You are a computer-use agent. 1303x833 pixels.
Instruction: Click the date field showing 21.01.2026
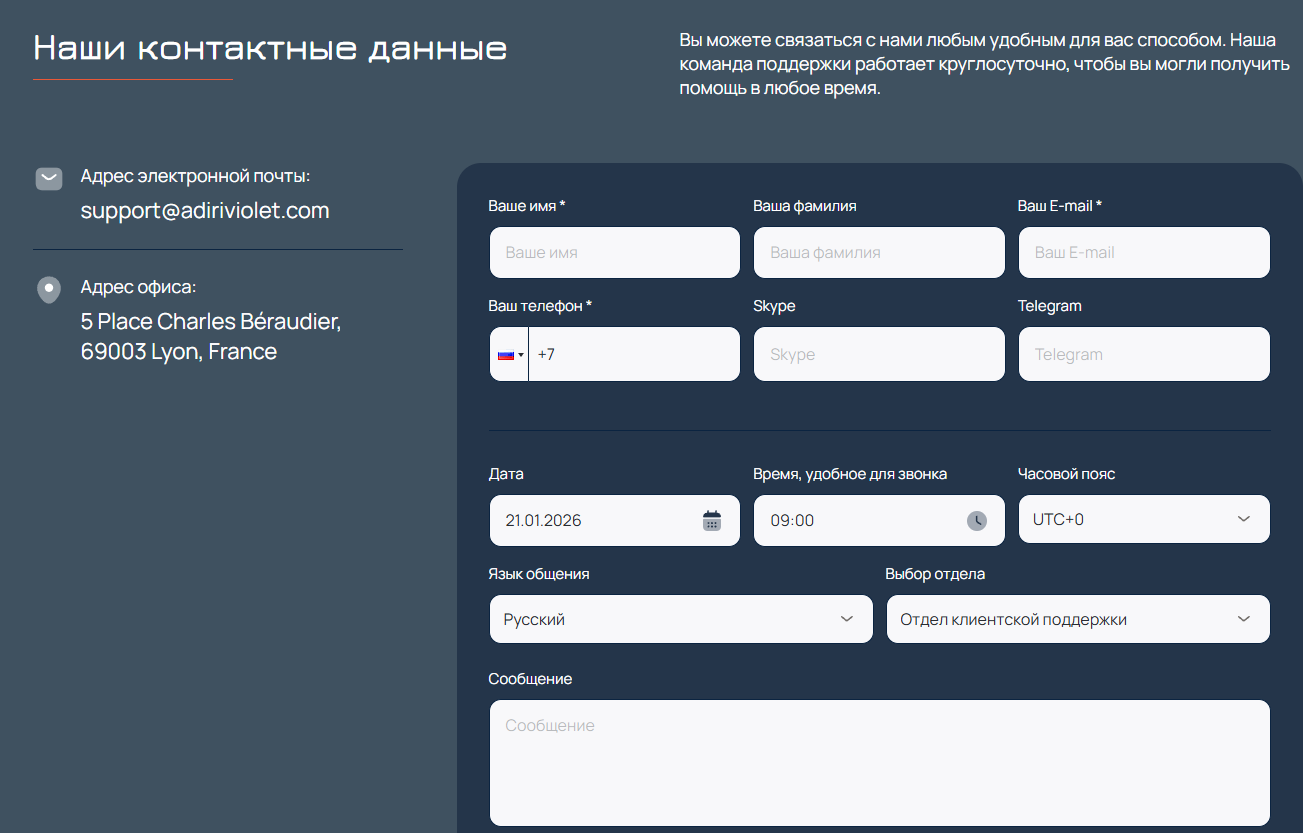point(595,520)
